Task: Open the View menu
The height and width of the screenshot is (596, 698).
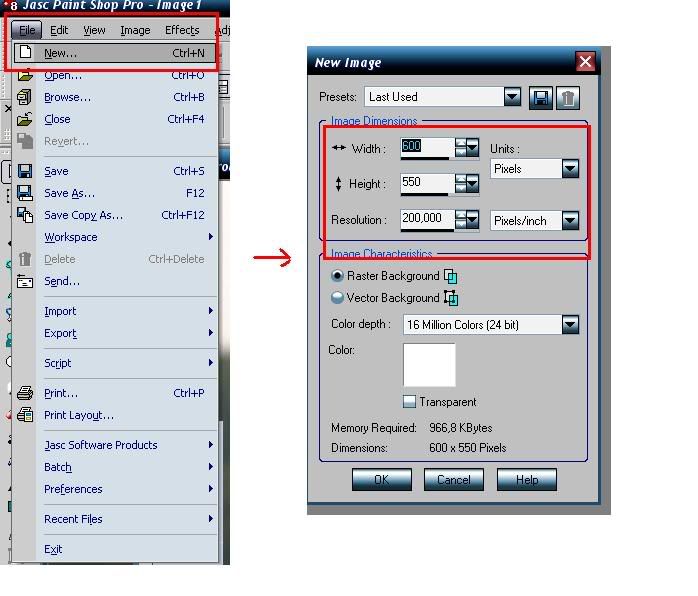Action: (x=94, y=30)
